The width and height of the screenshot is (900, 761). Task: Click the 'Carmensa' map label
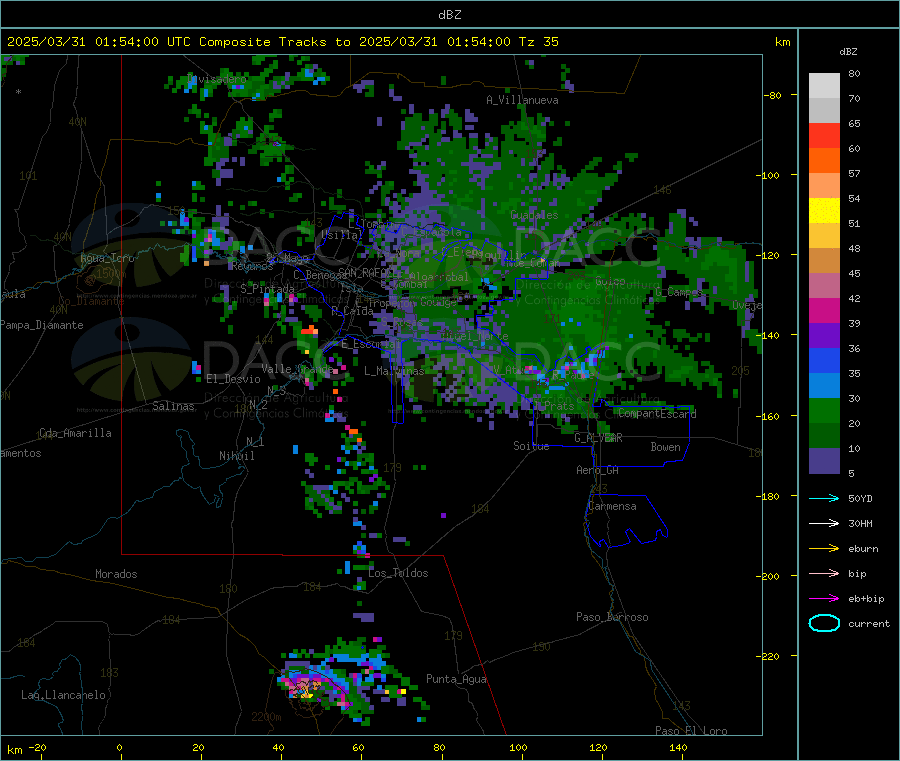(612, 506)
